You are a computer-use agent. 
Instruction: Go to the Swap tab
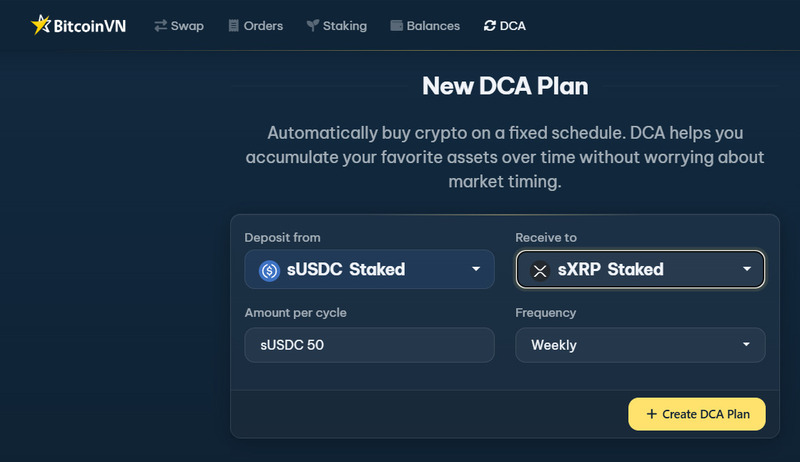pos(187,26)
